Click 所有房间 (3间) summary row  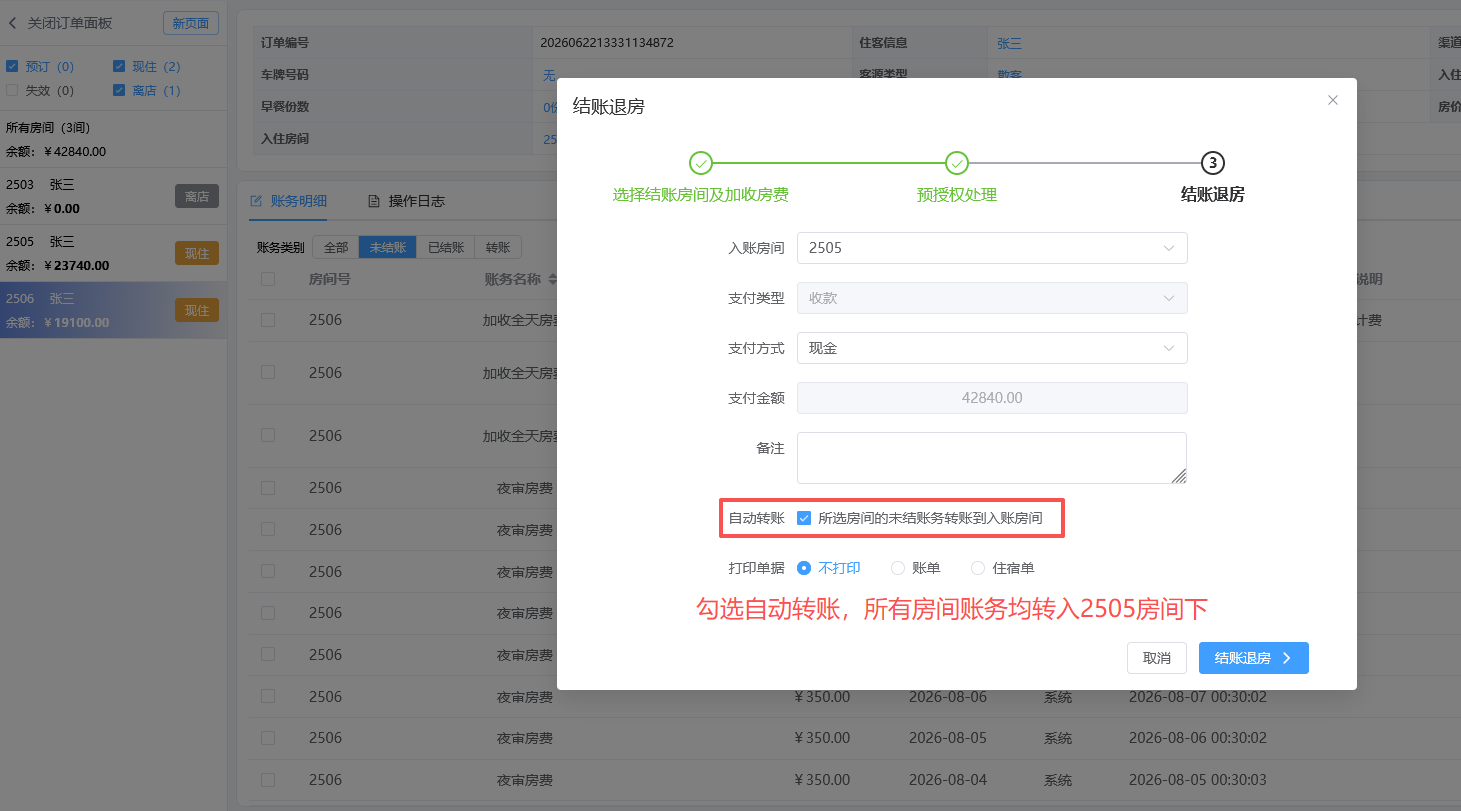tap(113, 139)
